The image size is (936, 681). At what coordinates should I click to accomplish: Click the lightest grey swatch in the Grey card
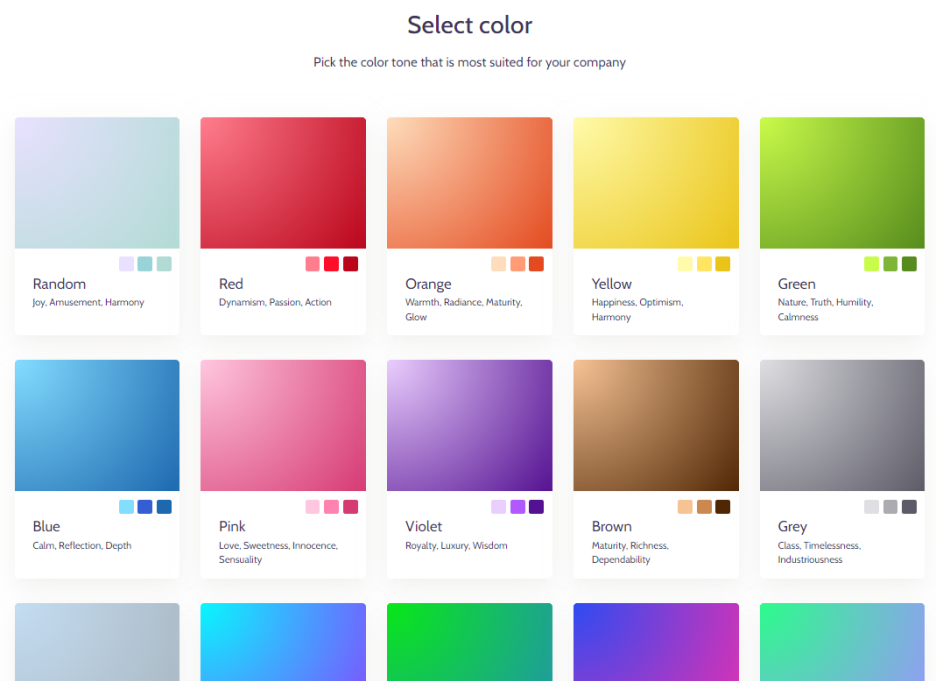point(872,507)
